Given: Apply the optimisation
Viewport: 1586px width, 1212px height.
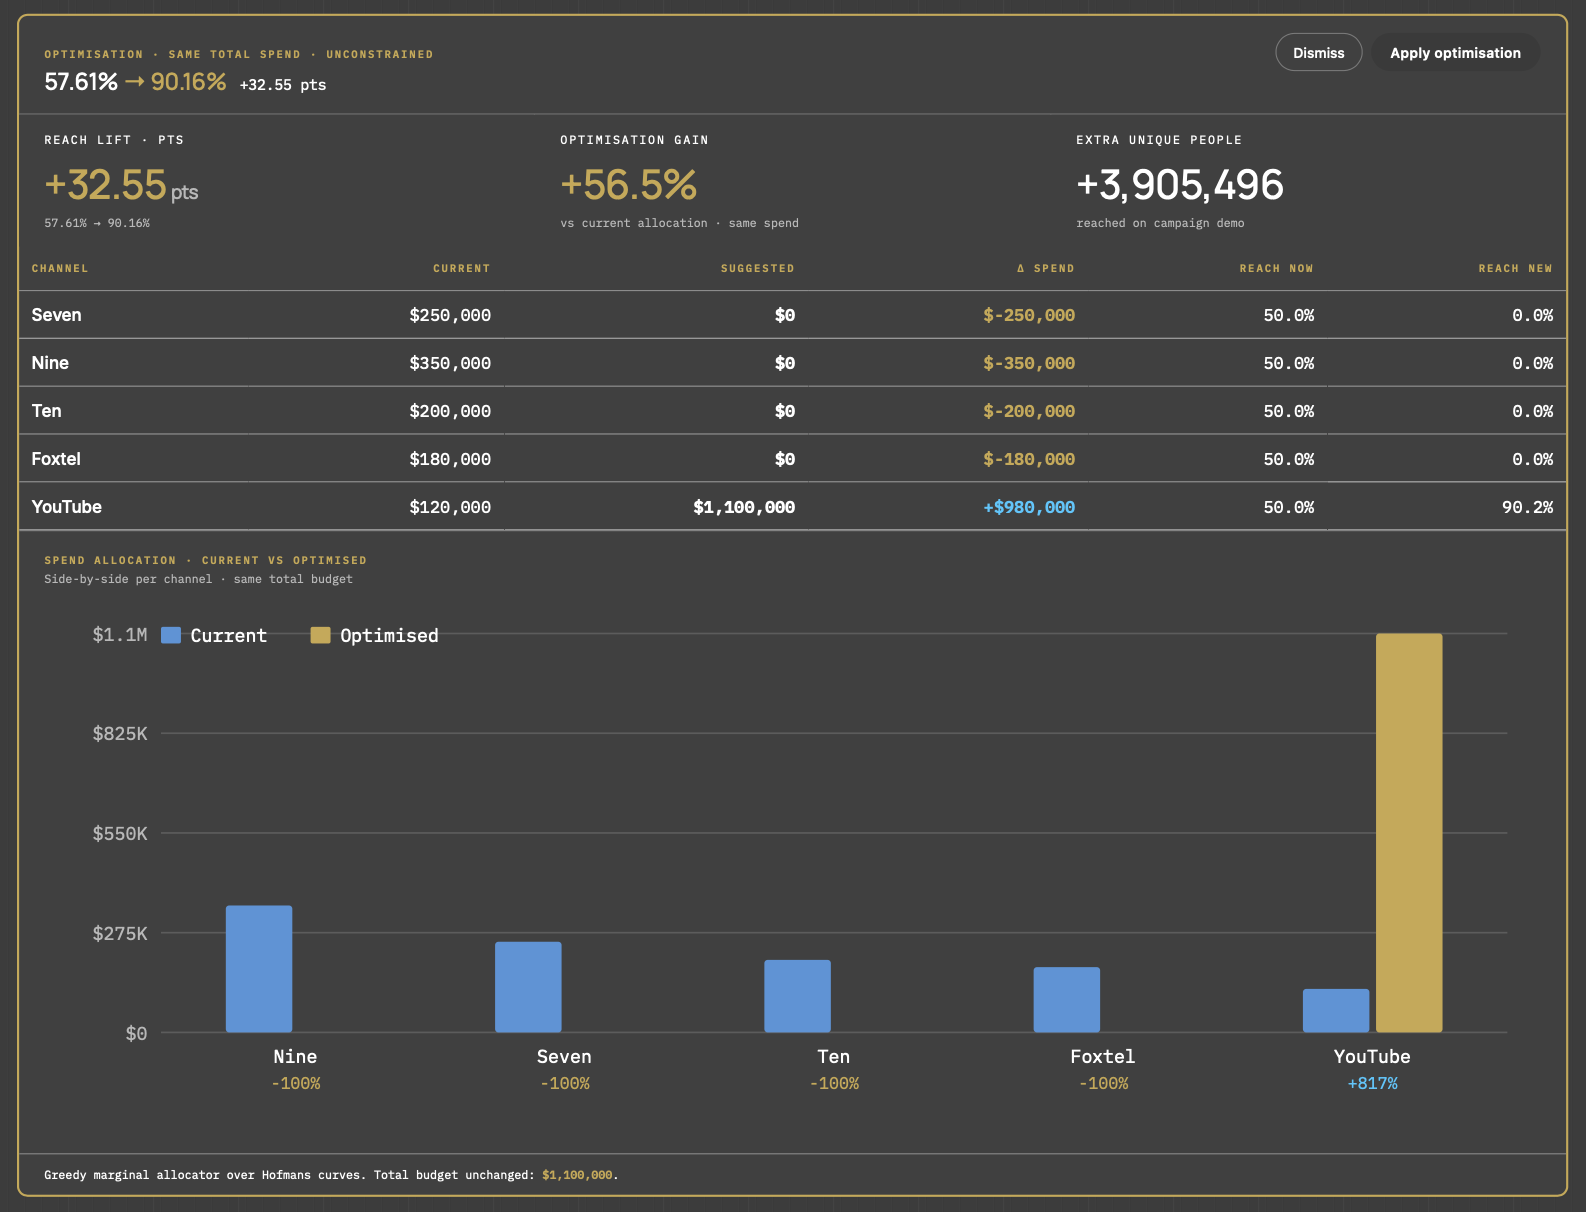Looking at the screenshot, I should click(x=1455, y=53).
